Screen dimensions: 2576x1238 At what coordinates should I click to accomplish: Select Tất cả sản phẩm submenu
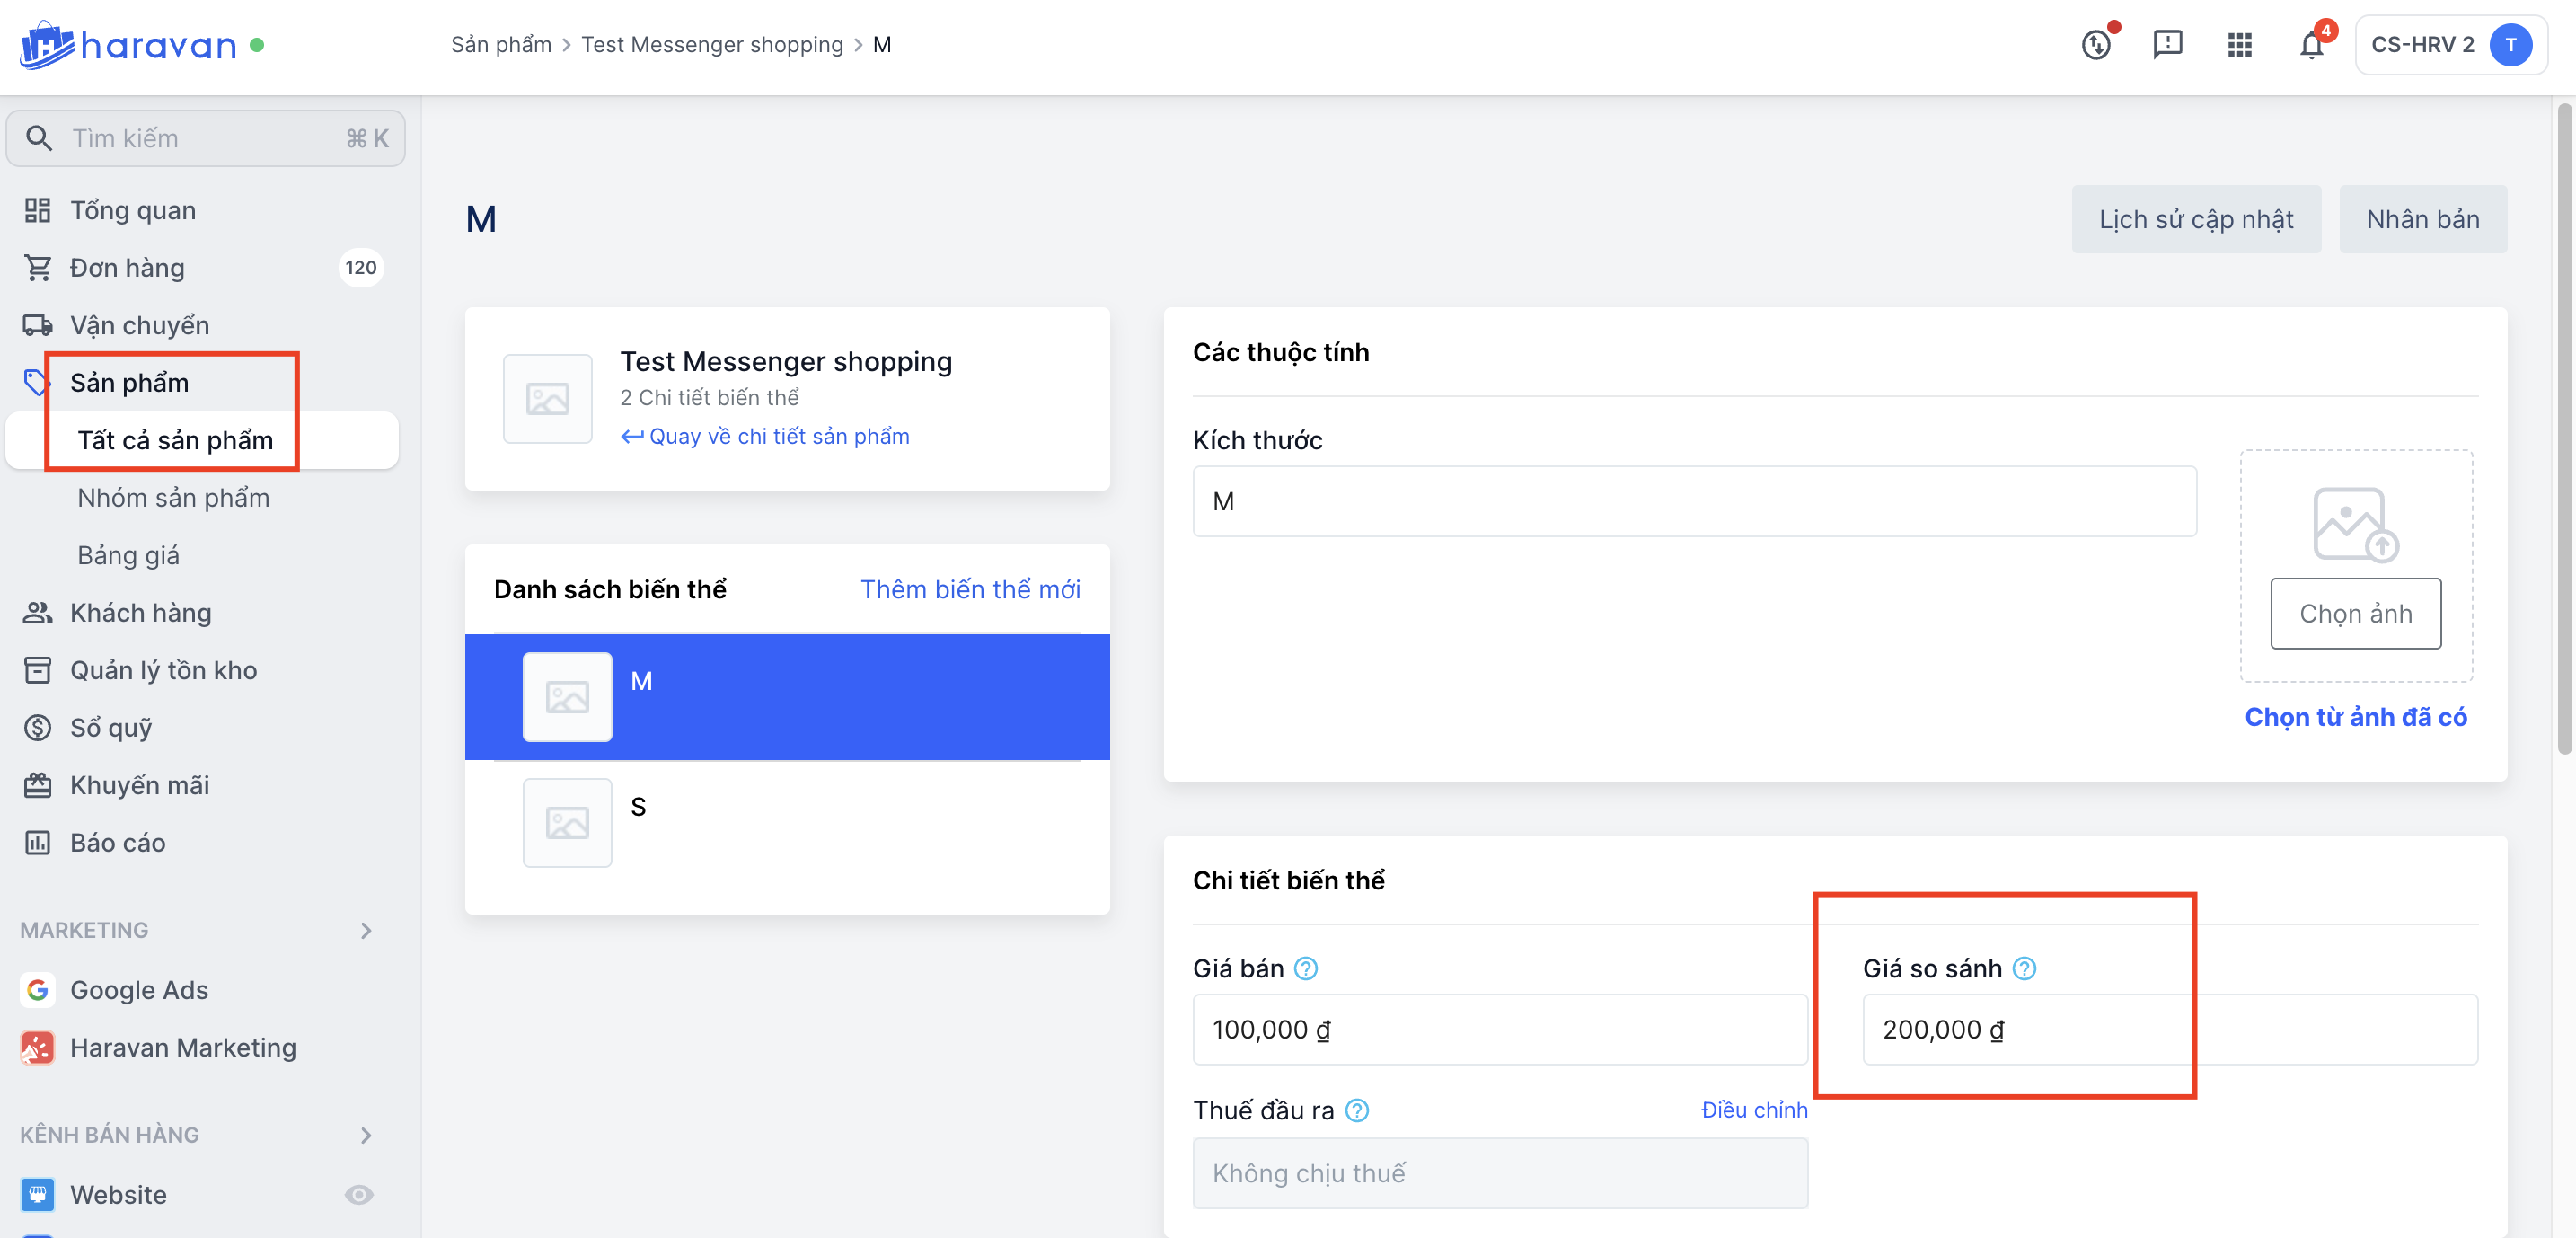(x=203, y=440)
